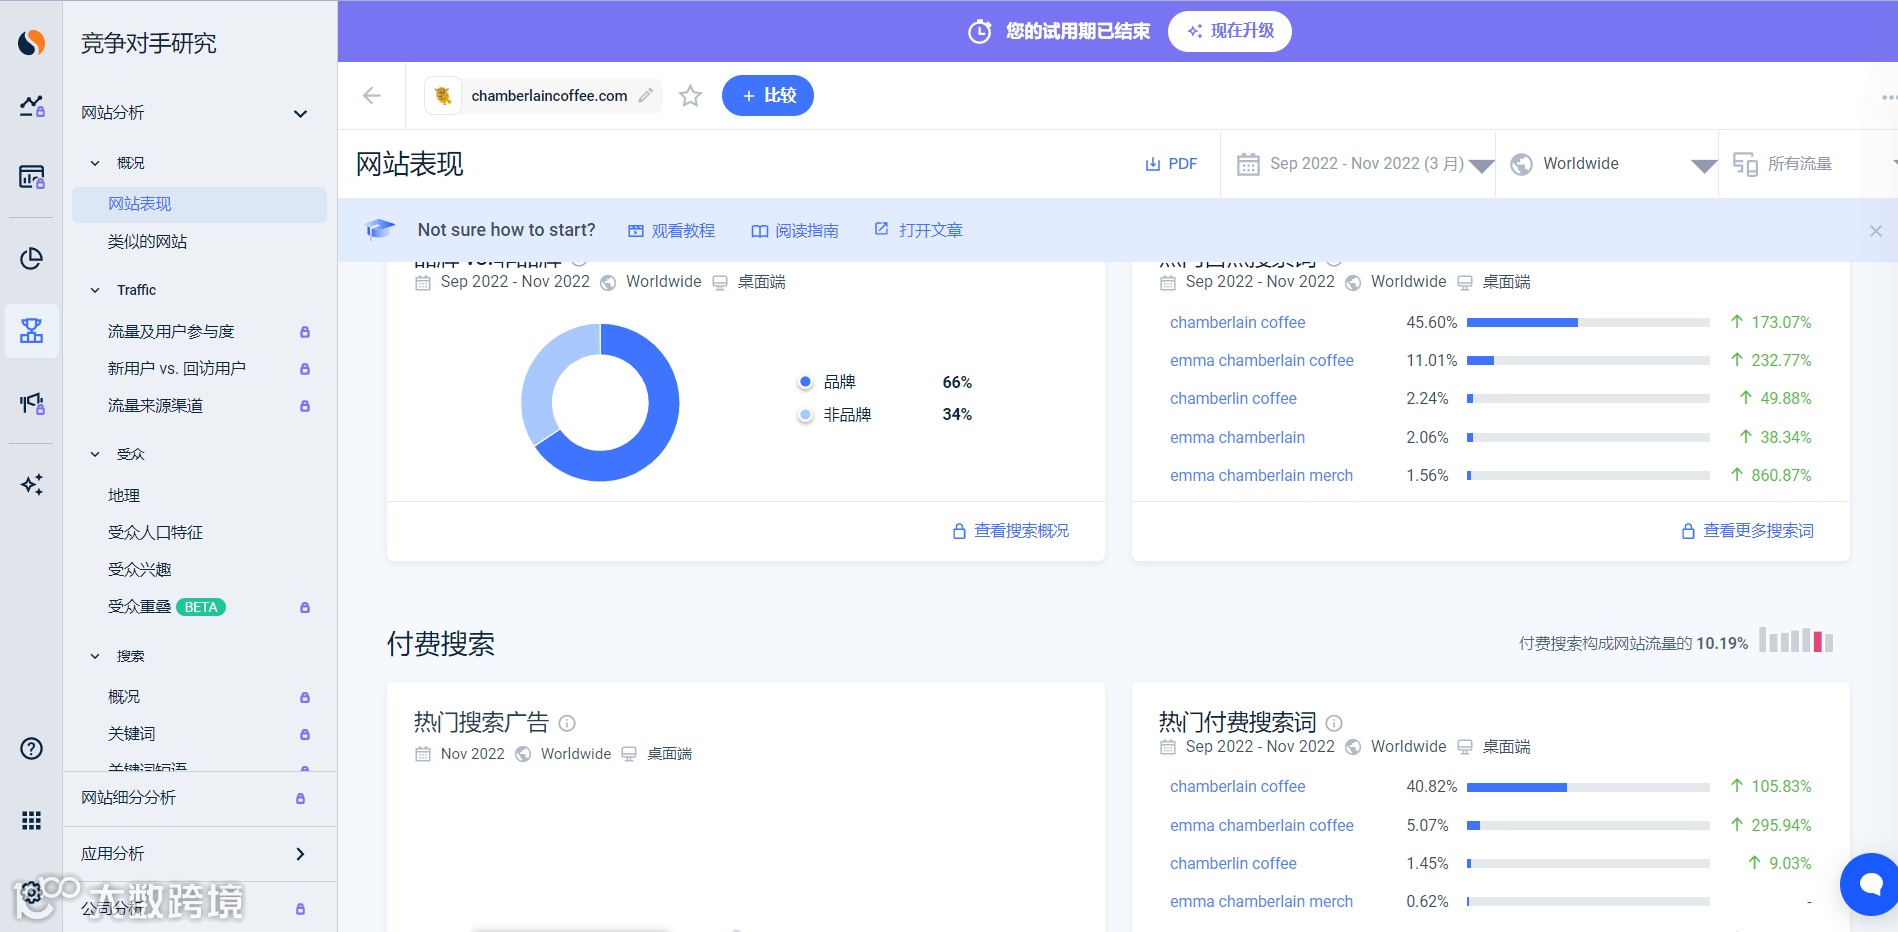Select 类似的网站 in the sidebar menu
The image size is (1898, 932).
coord(145,241)
